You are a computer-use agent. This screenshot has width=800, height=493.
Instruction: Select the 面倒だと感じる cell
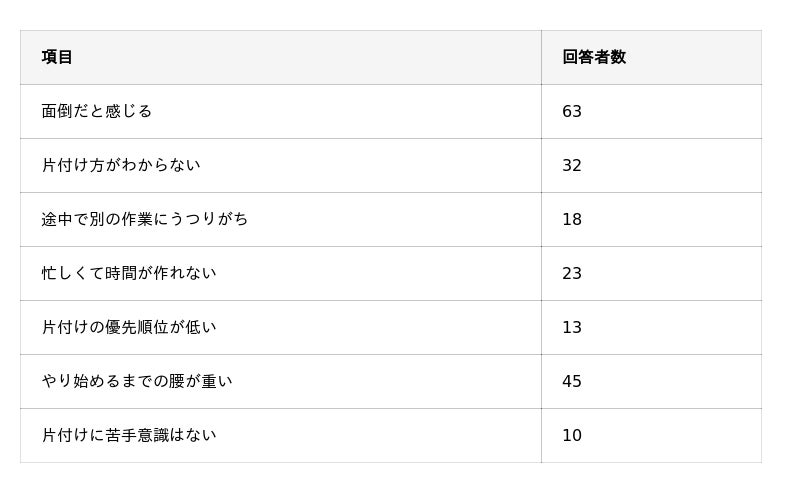97,111
